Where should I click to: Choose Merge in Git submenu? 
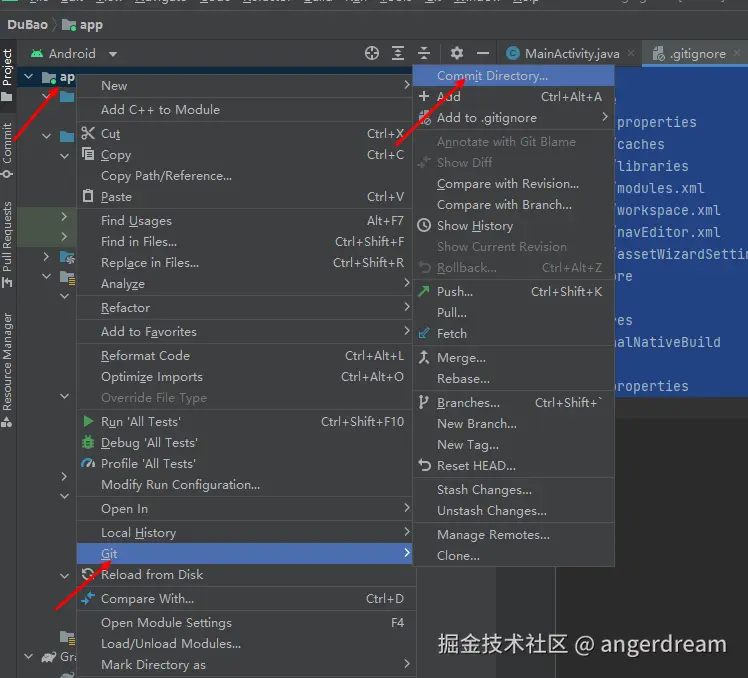point(513,357)
